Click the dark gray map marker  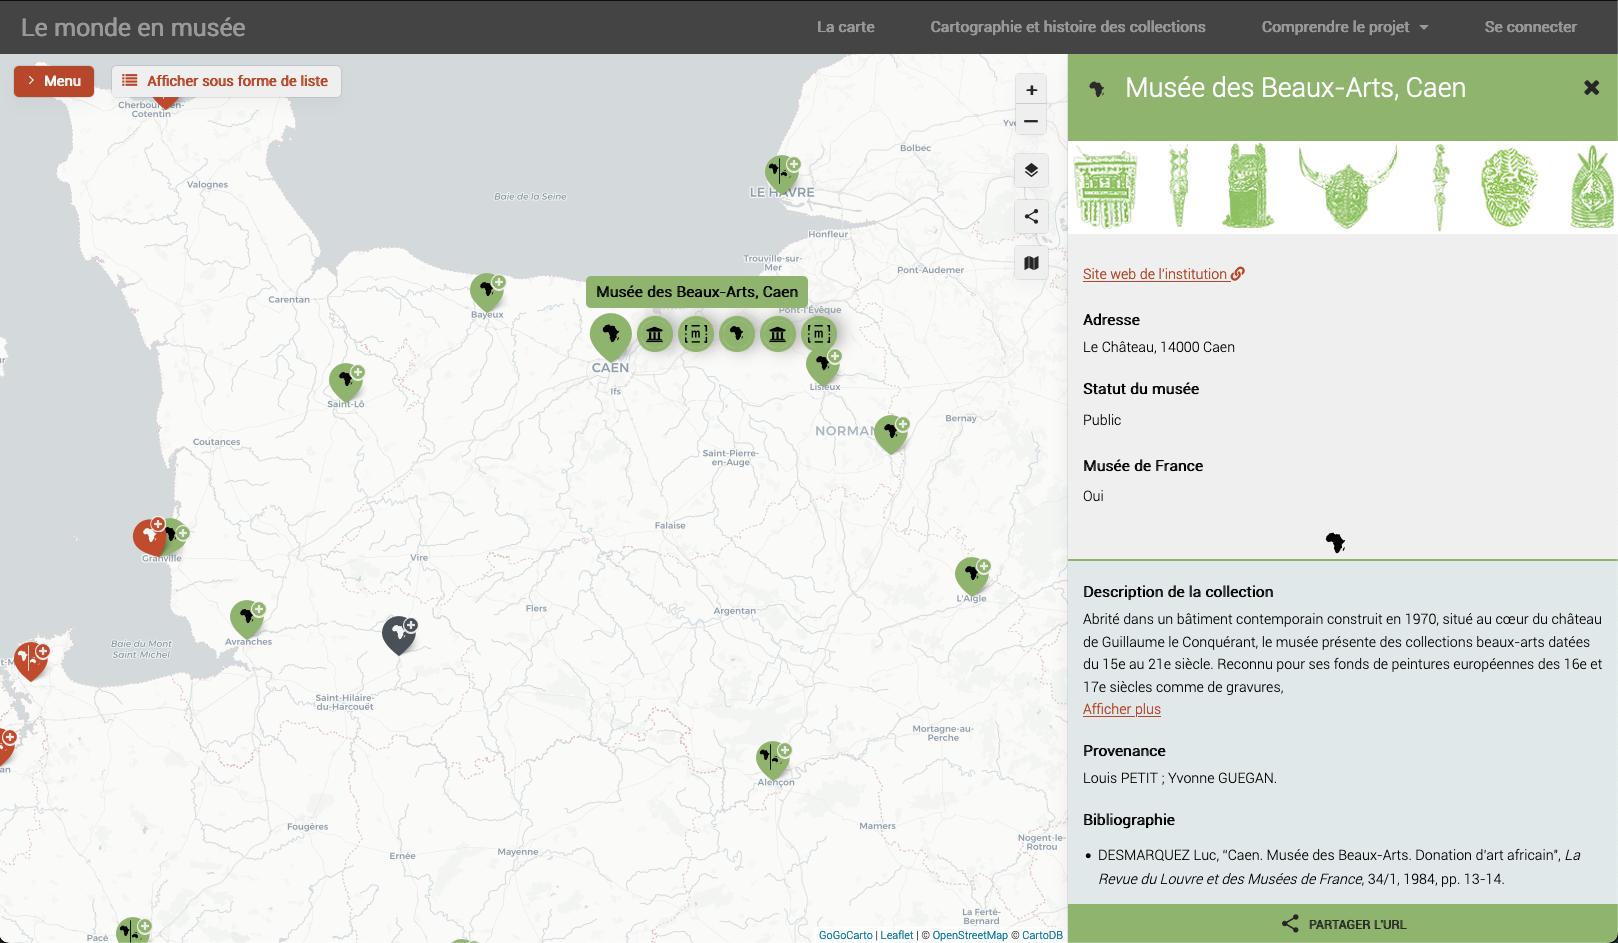click(399, 633)
